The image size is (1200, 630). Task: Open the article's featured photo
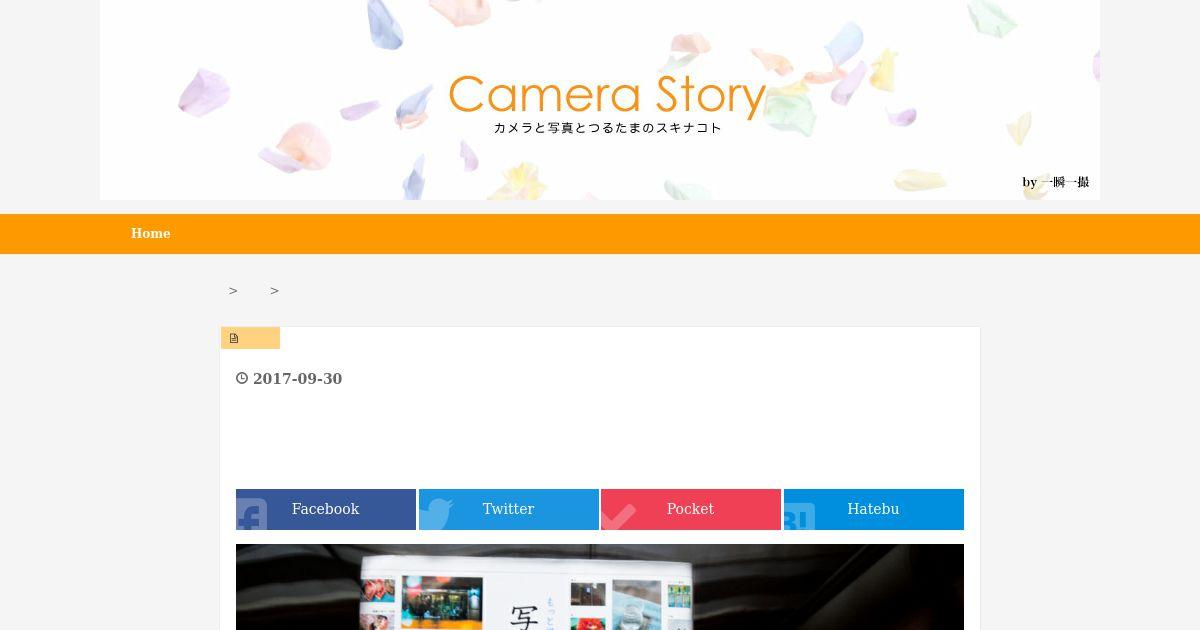pyautogui.click(x=600, y=587)
